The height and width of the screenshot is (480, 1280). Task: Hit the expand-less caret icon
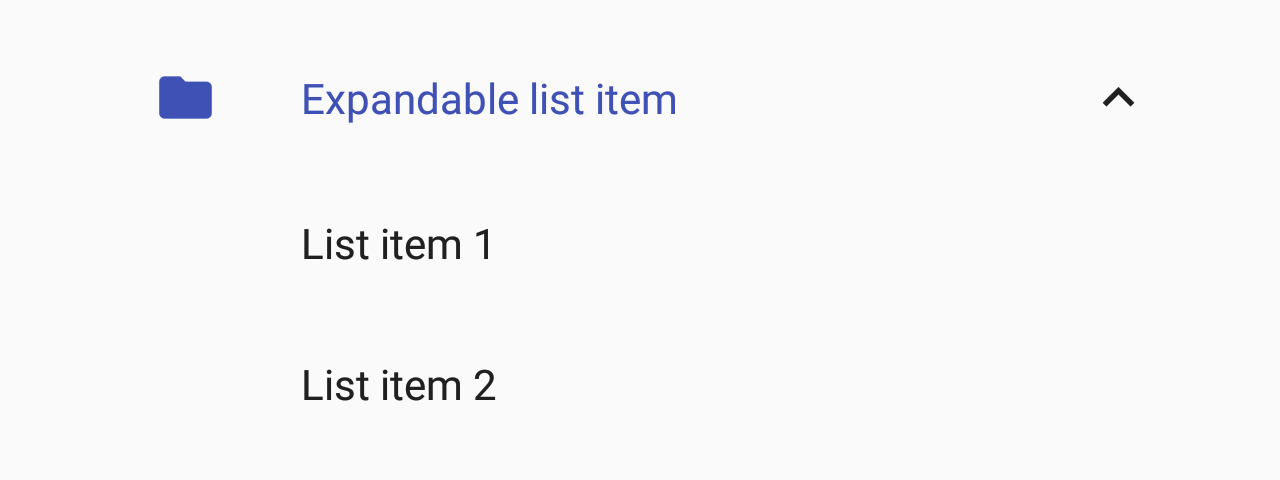tap(1118, 98)
